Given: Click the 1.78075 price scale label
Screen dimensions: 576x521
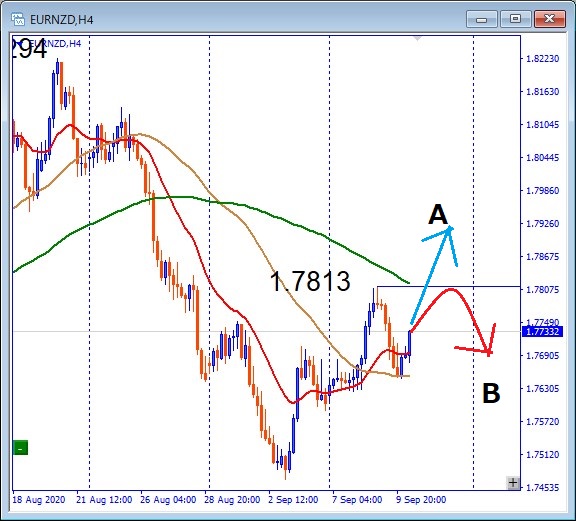Looking at the screenshot, I should point(543,290).
